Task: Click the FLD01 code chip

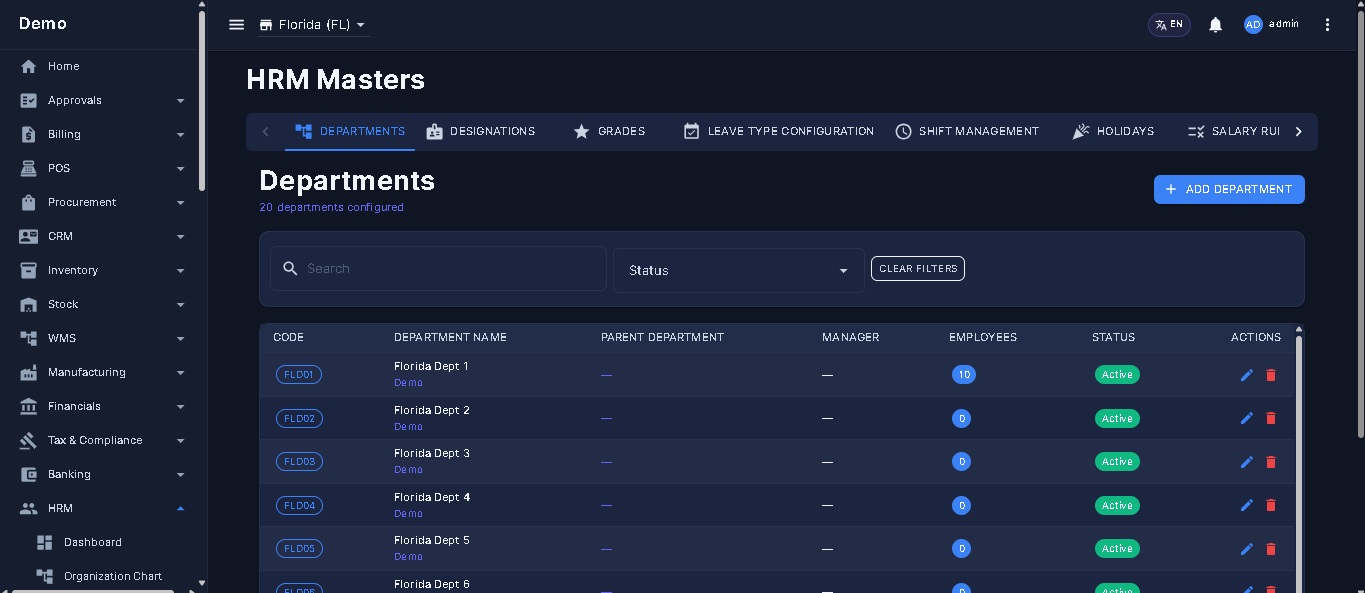Action: (x=299, y=375)
